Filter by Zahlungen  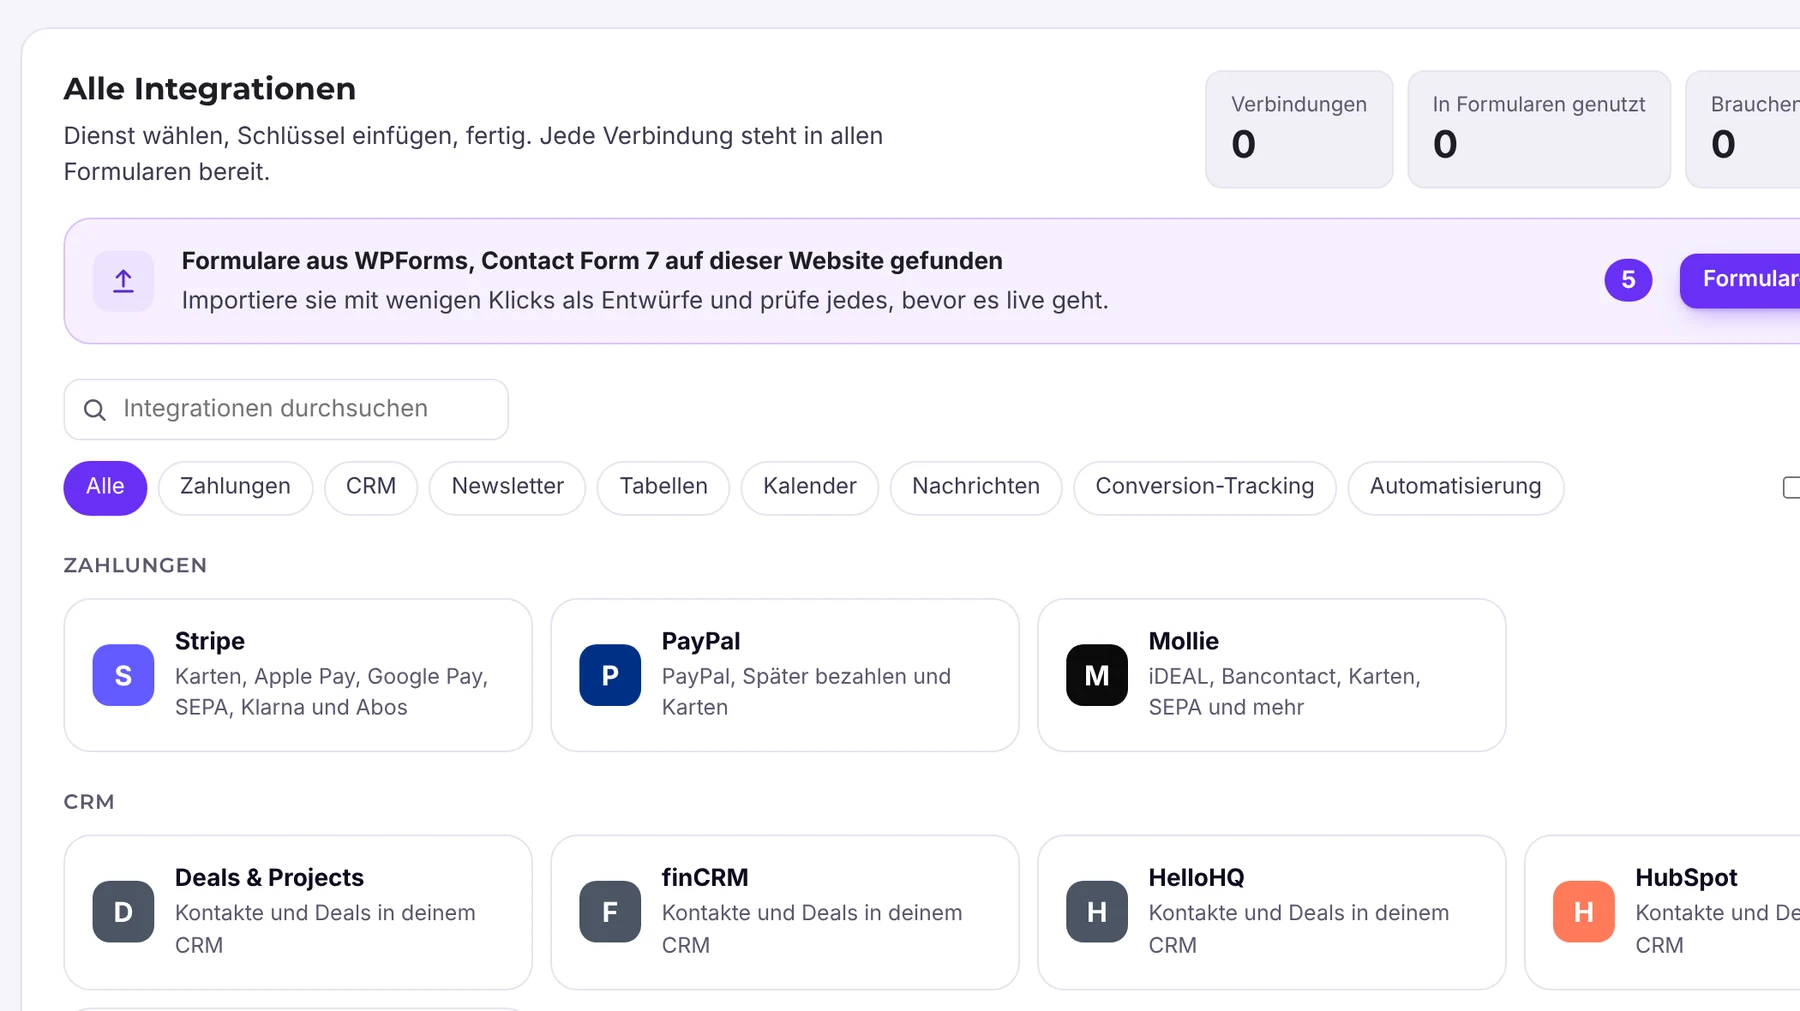(235, 488)
